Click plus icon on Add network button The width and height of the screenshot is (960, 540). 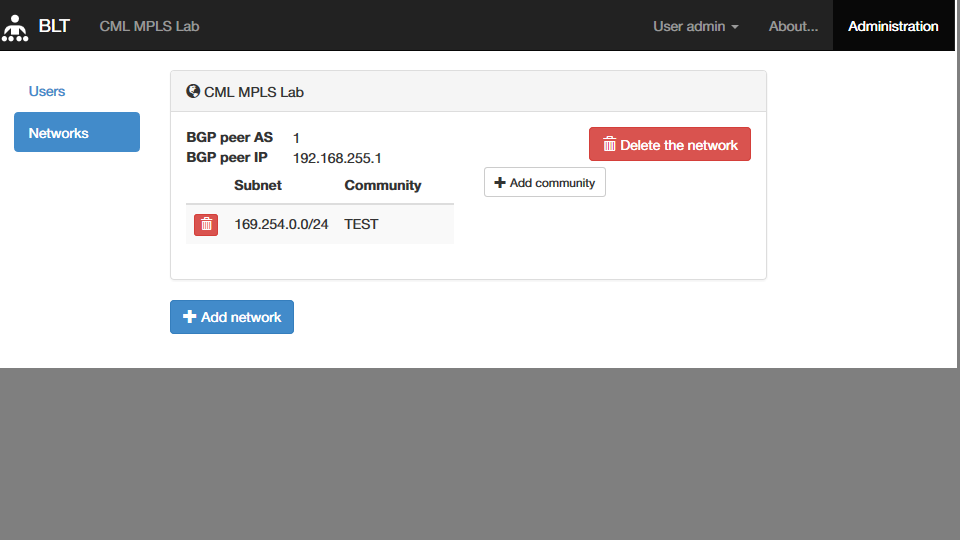189,317
